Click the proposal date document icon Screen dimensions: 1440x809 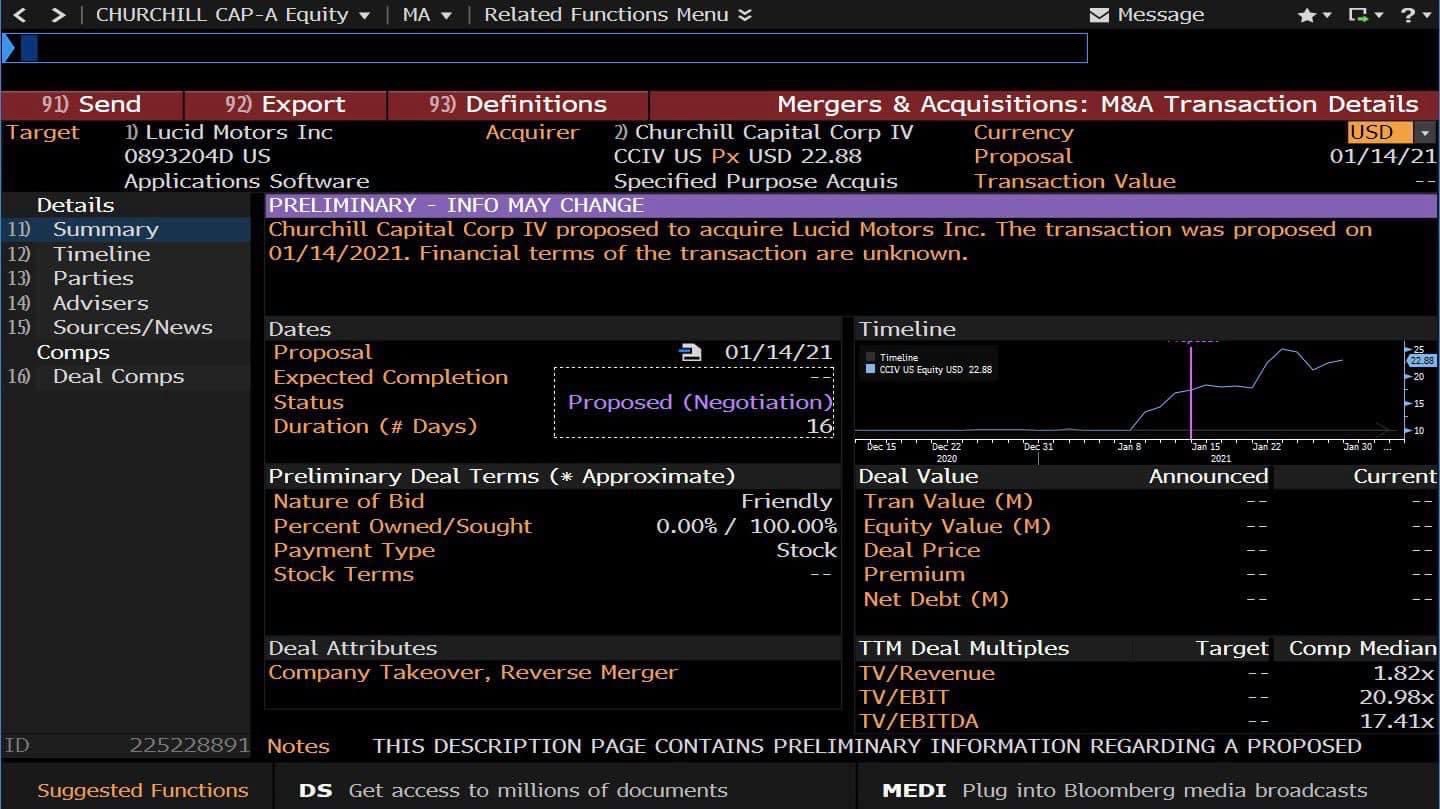click(690, 352)
